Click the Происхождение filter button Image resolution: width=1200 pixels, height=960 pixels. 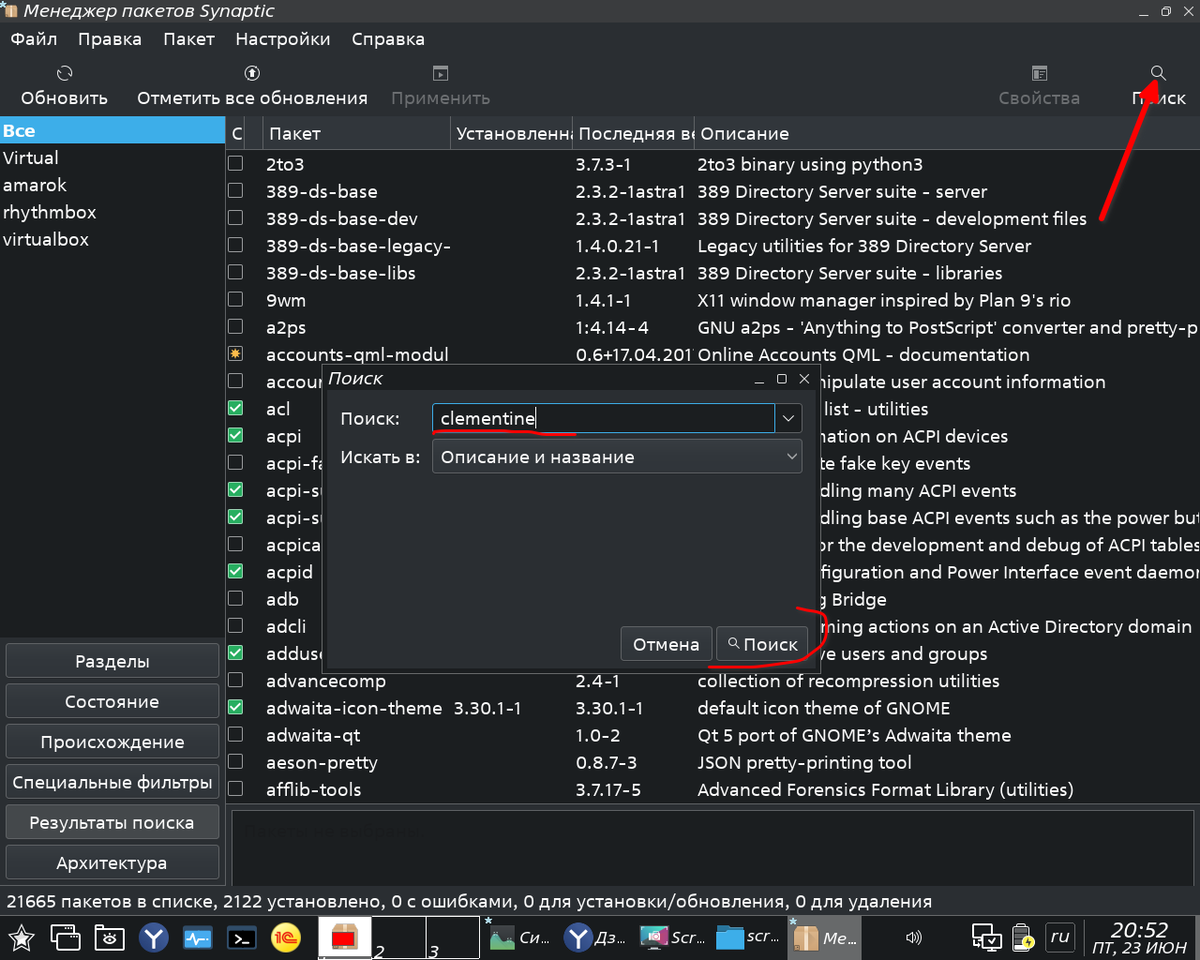(x=112, y=742)
